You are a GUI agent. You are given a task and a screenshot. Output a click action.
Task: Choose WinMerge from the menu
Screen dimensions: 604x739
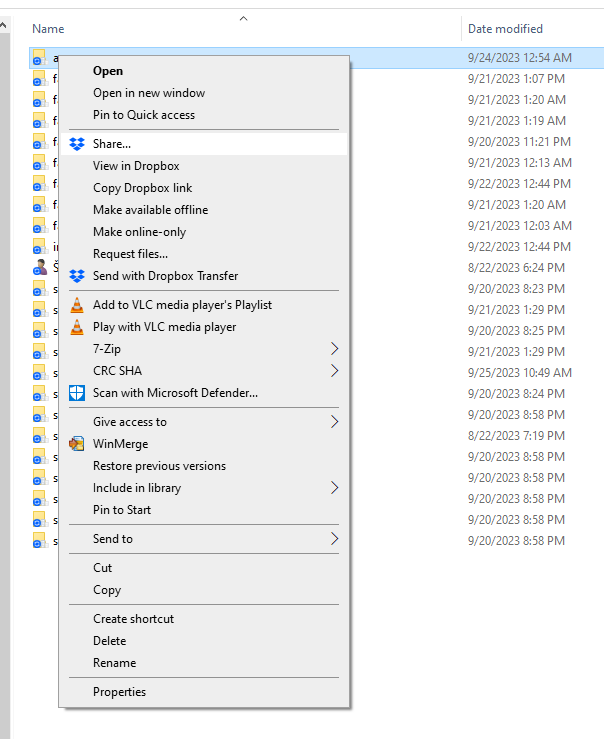point(204,444)
